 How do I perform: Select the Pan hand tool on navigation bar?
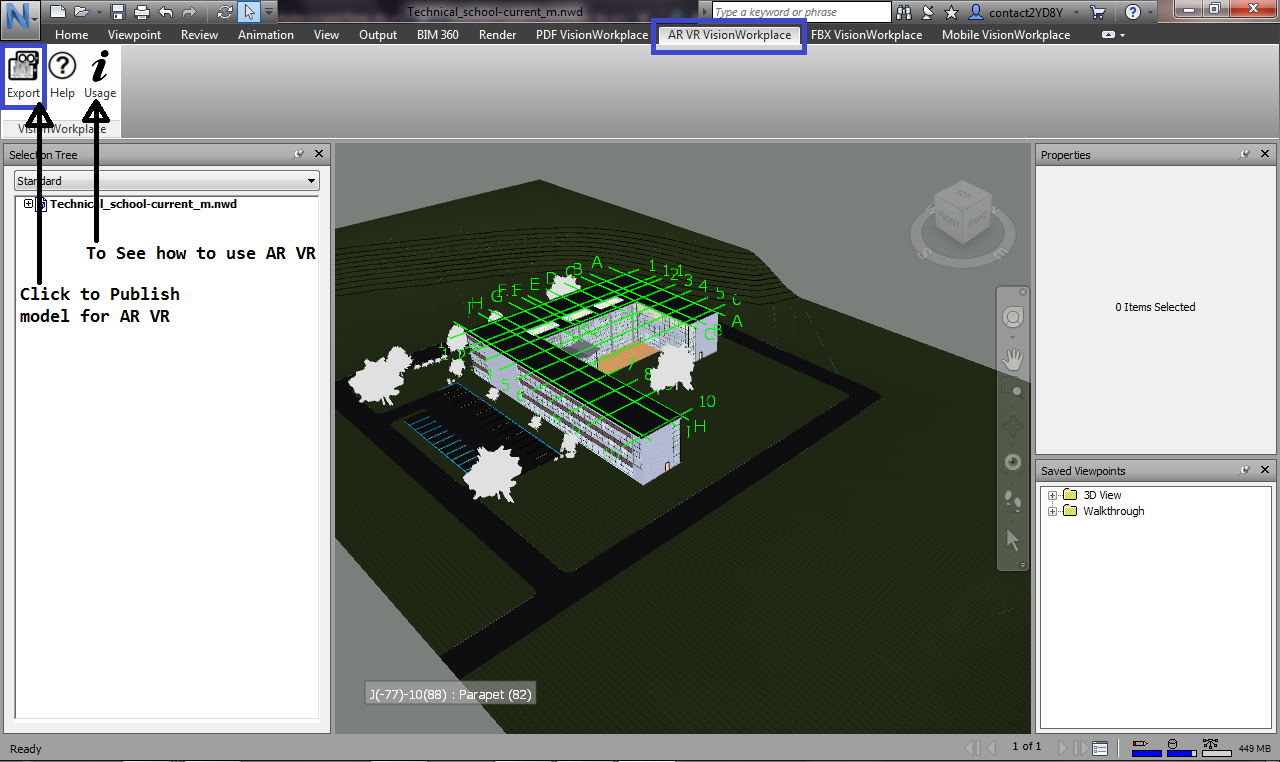(1012, 357)
